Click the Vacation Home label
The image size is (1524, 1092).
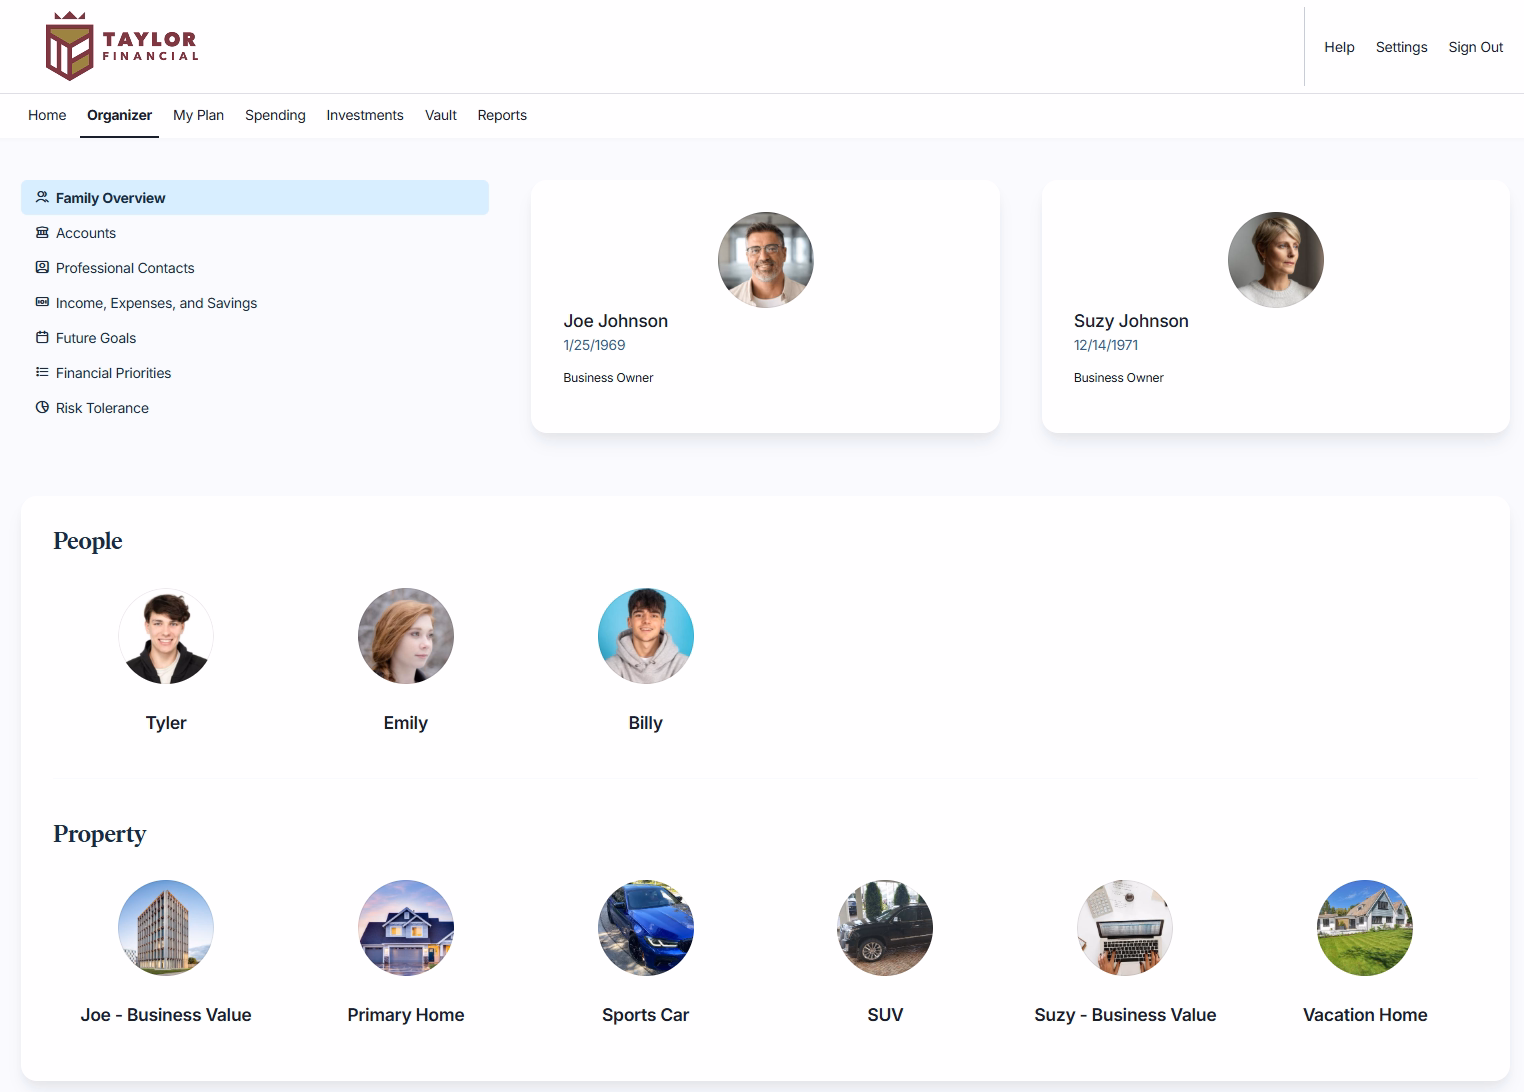point(1365,1015)
